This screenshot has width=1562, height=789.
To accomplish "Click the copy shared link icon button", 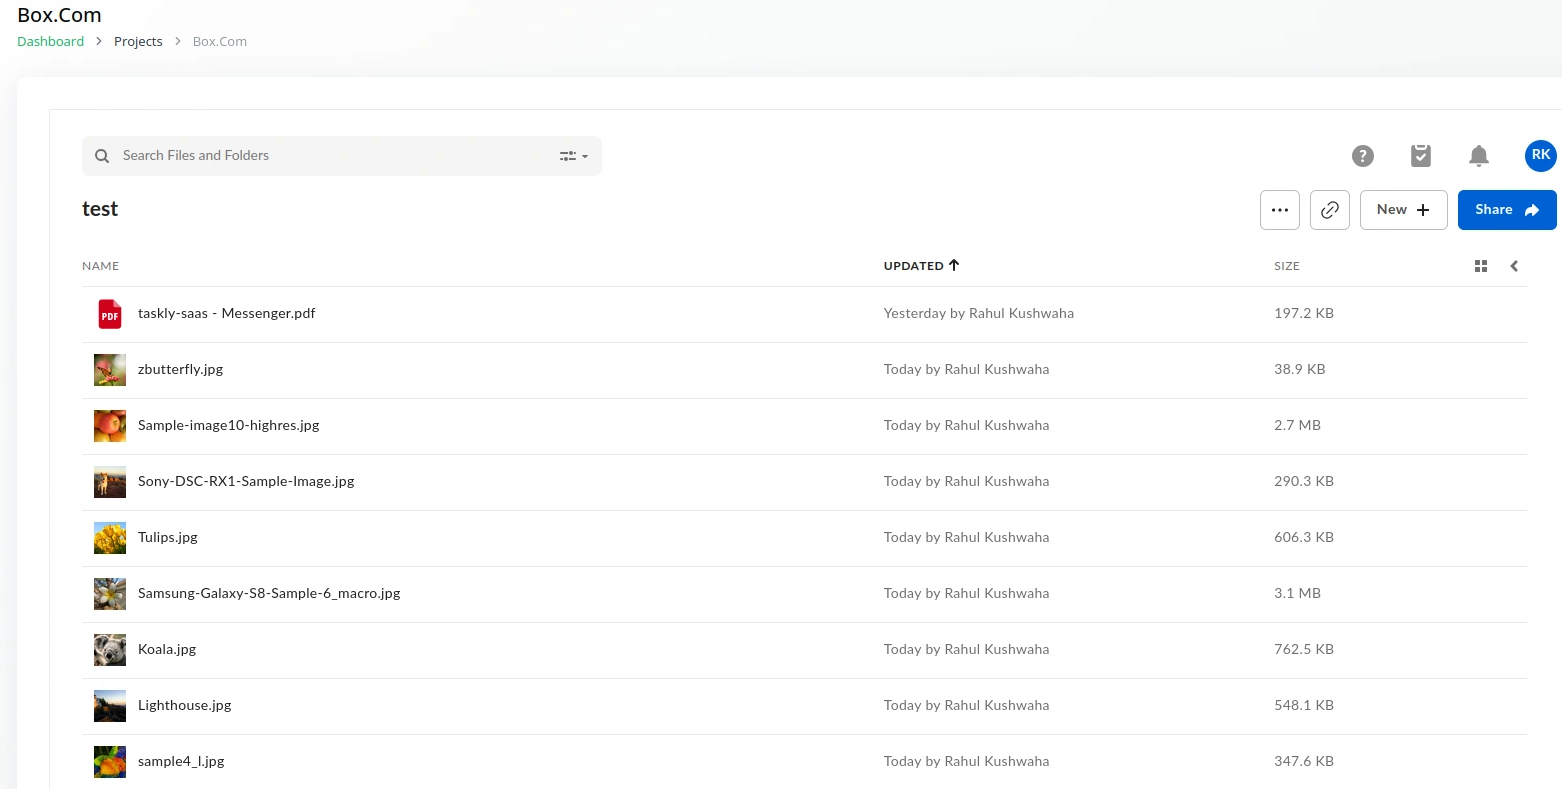I will pos(1330,210).
